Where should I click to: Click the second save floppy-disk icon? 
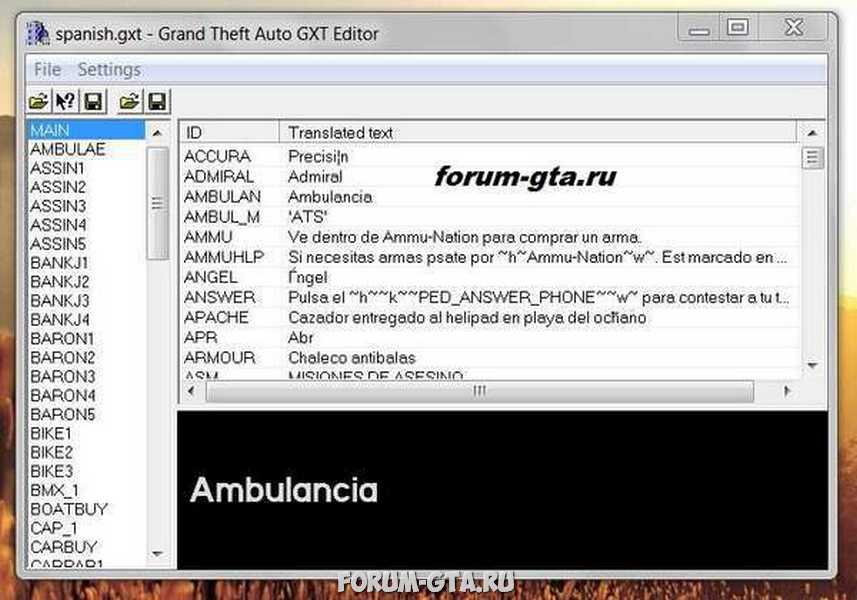[x=157, y=102]
